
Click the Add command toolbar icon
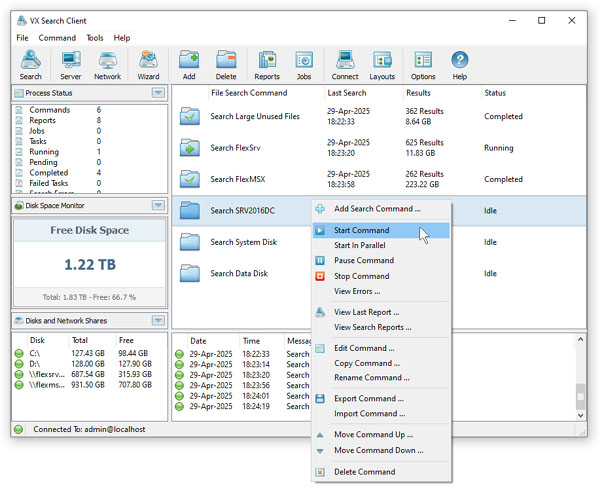coord(189,65)
